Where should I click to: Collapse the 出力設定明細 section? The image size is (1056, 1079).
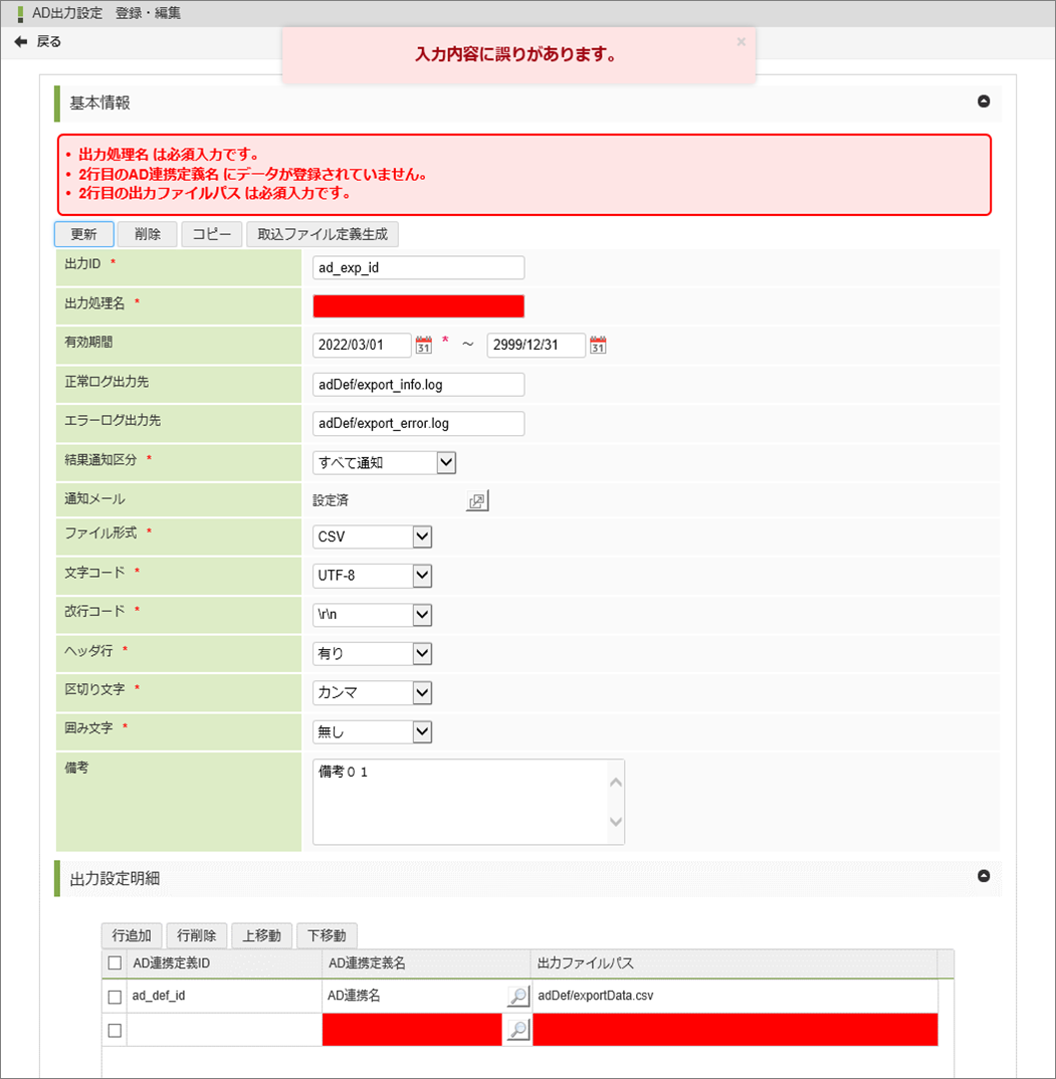point(983,876)
